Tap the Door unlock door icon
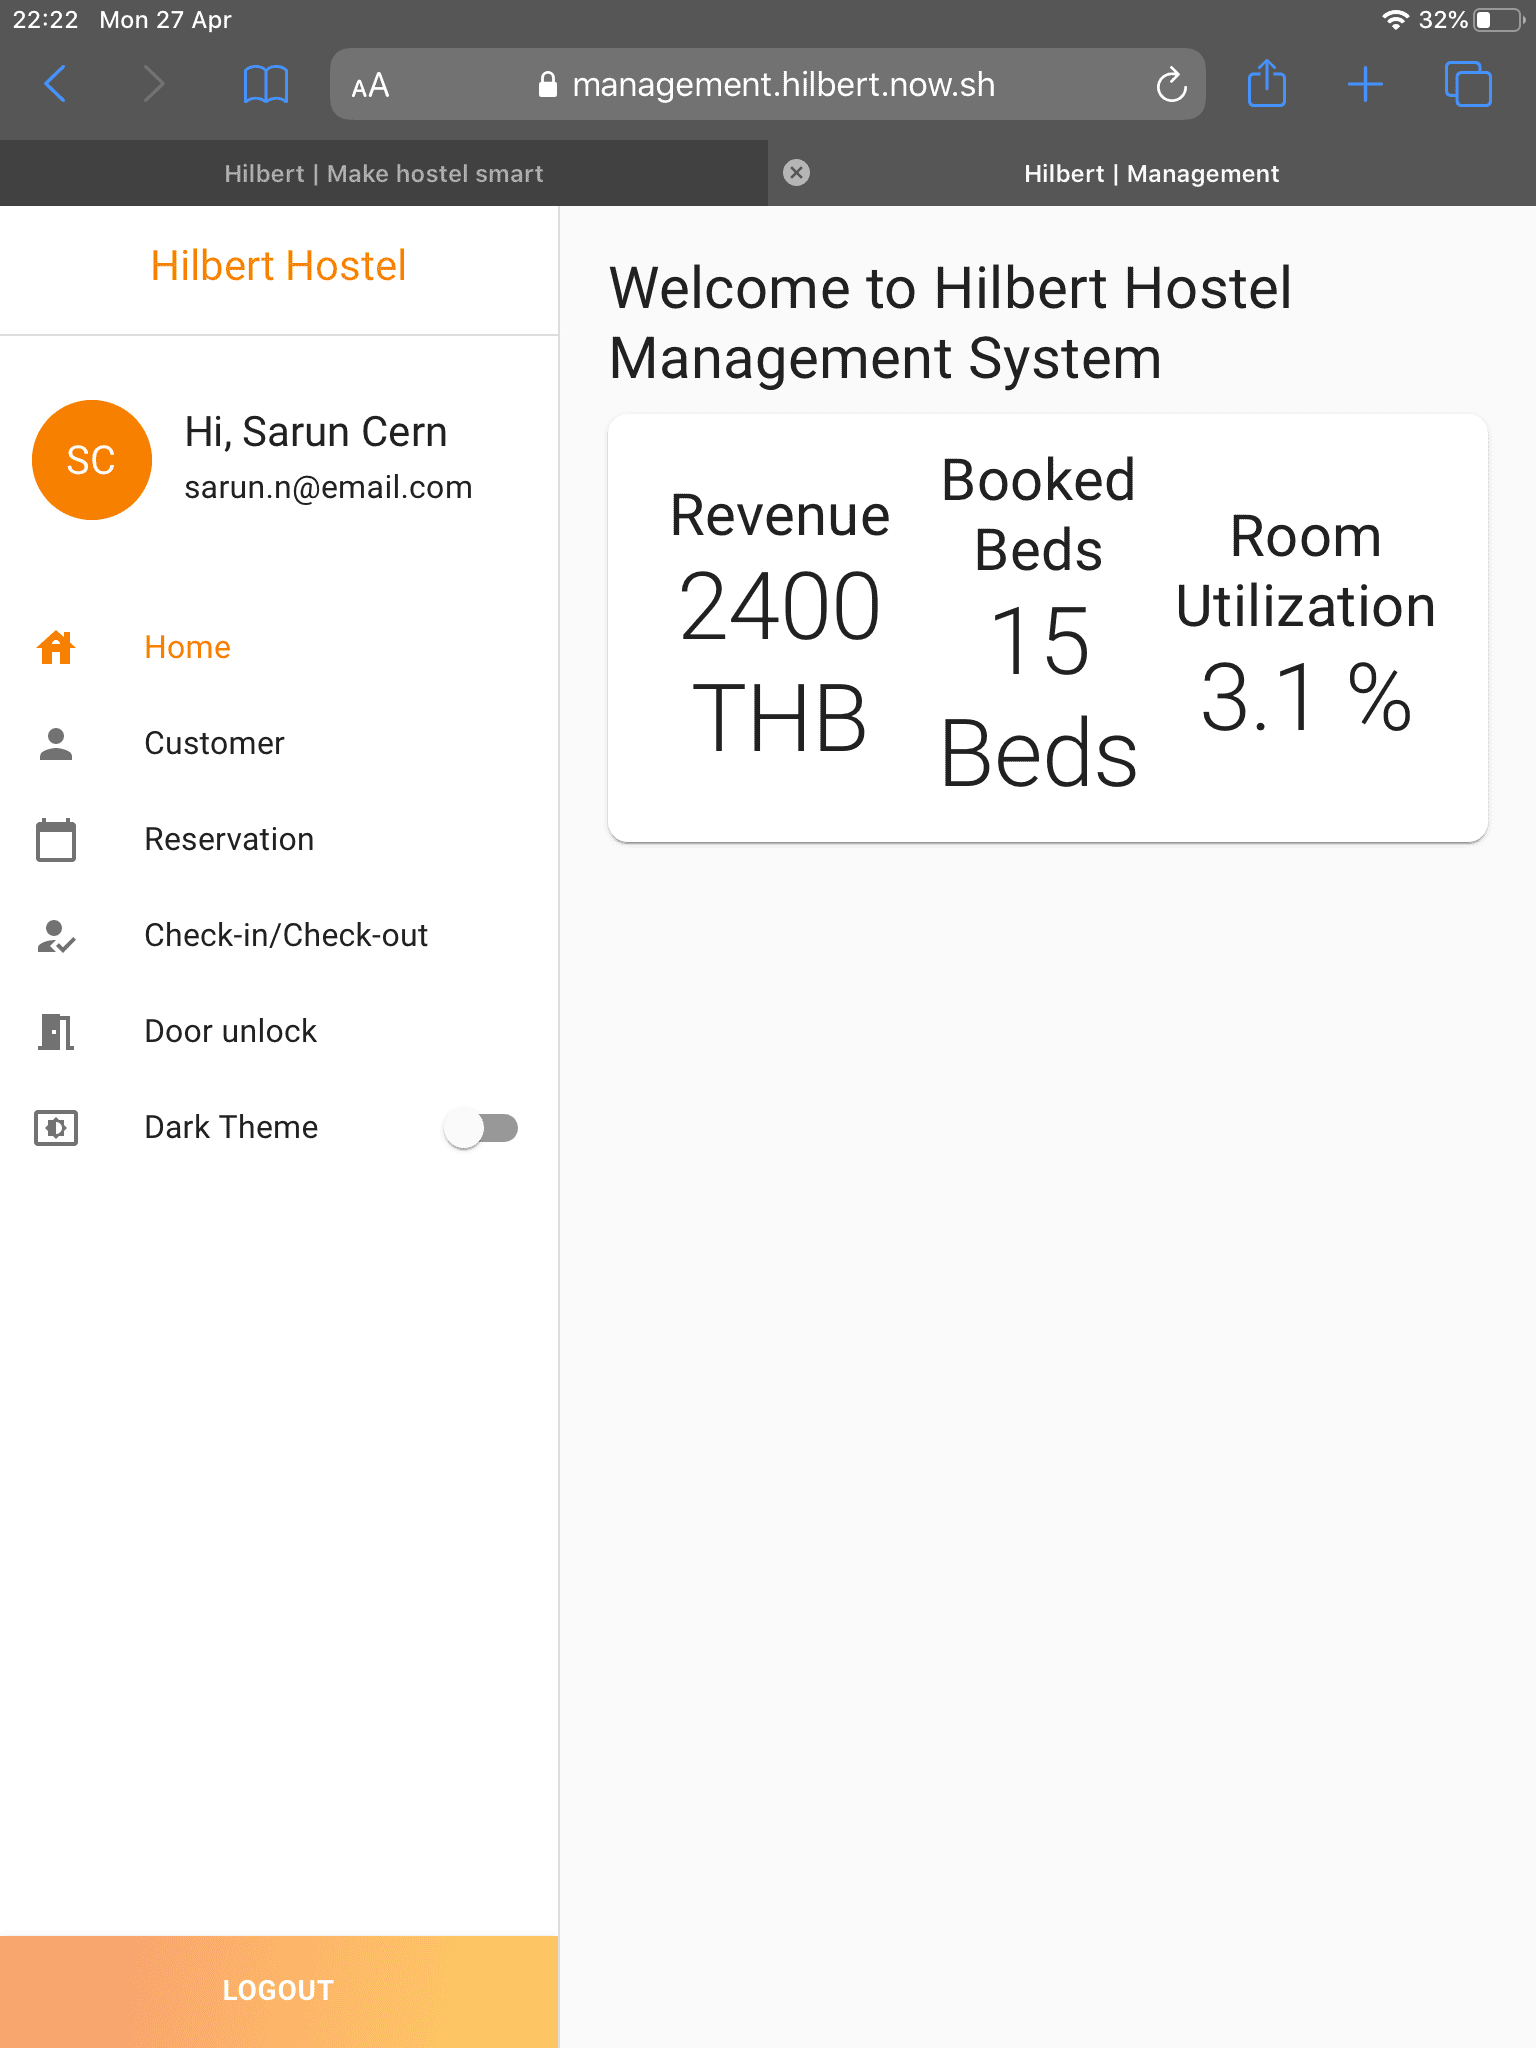Image resolution: width=1536 pixels, height=2048 pixels. pos(56,1031)
